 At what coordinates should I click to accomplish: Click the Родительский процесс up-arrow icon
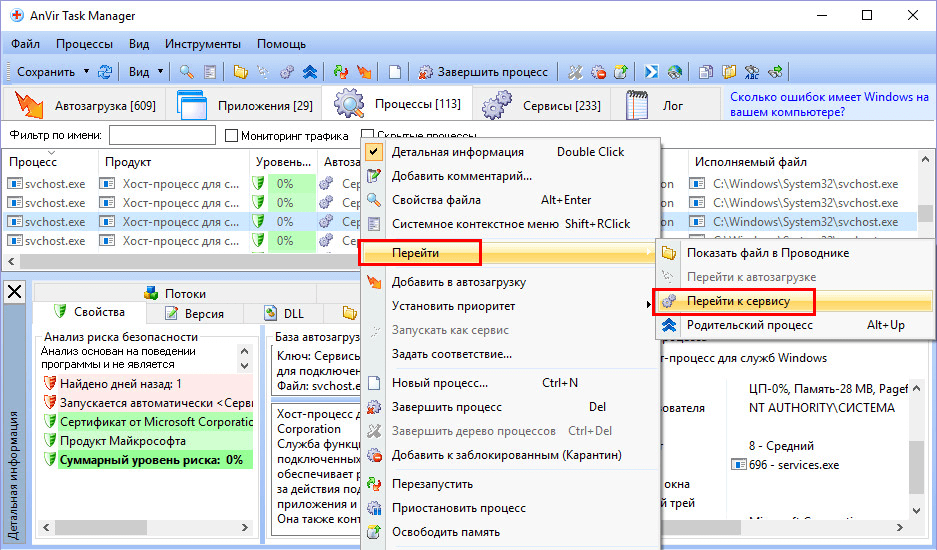coord(669,325)
